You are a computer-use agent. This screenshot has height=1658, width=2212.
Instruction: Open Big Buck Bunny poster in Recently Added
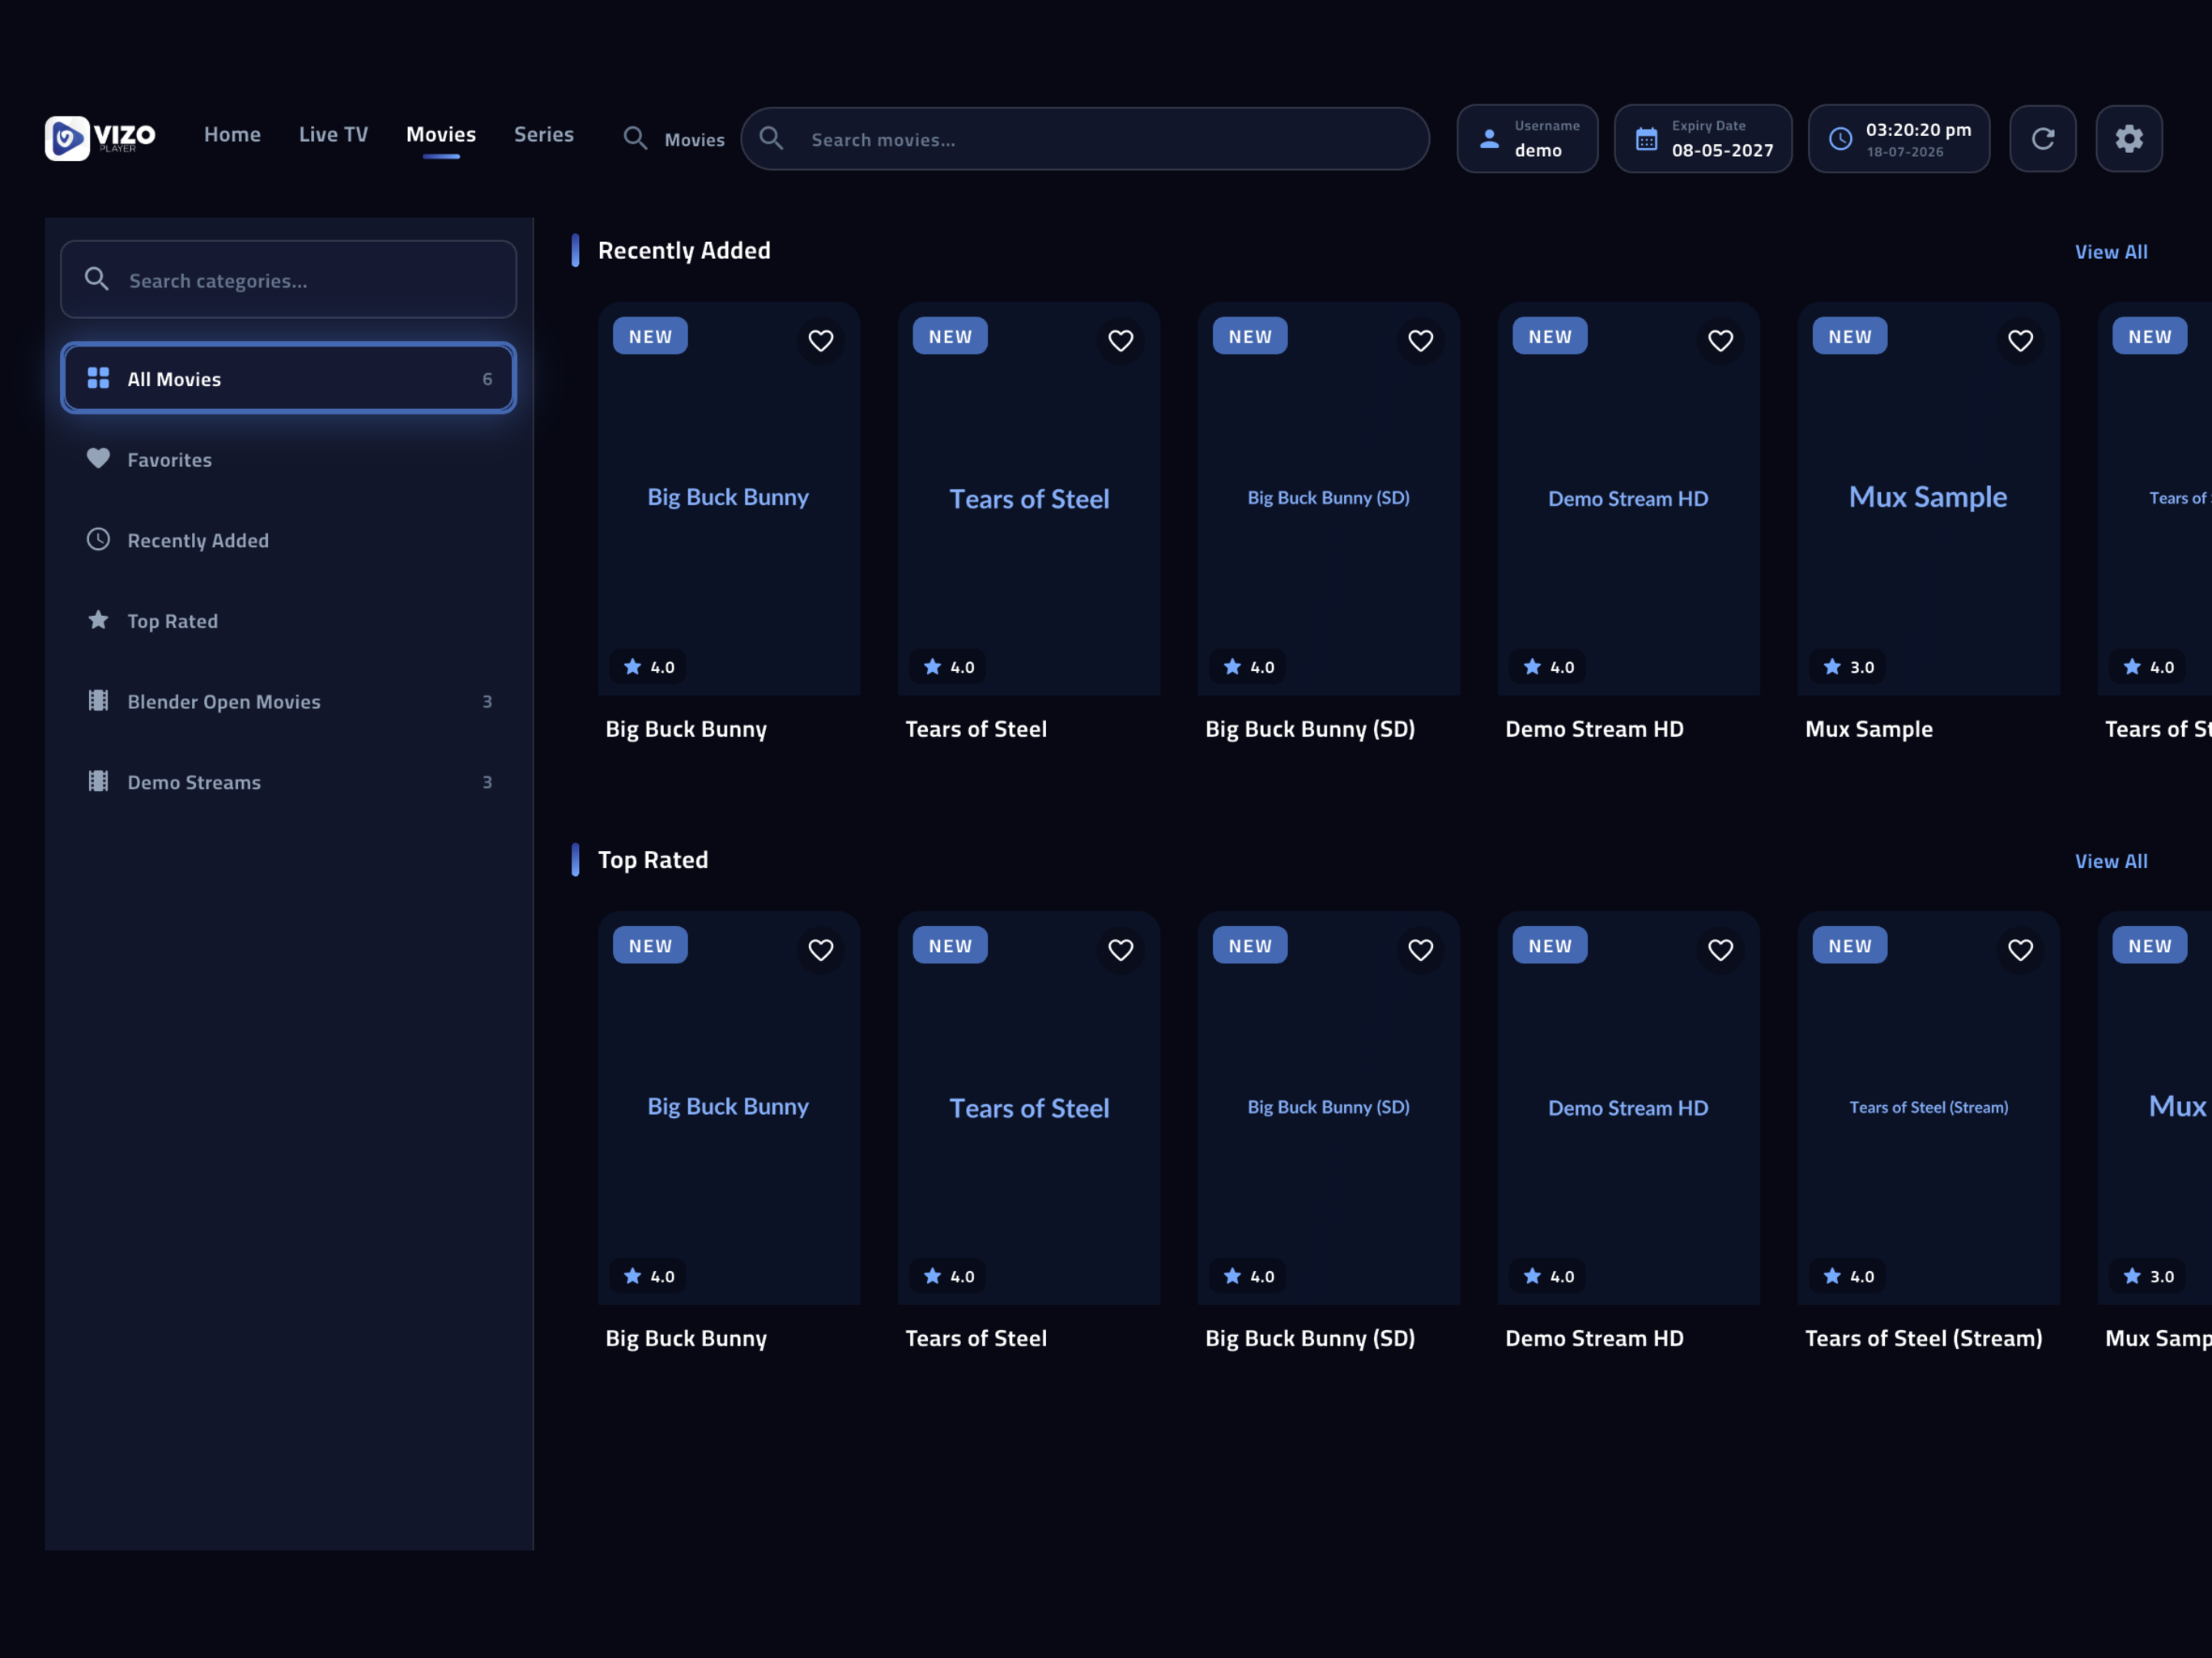click(729, 498)
